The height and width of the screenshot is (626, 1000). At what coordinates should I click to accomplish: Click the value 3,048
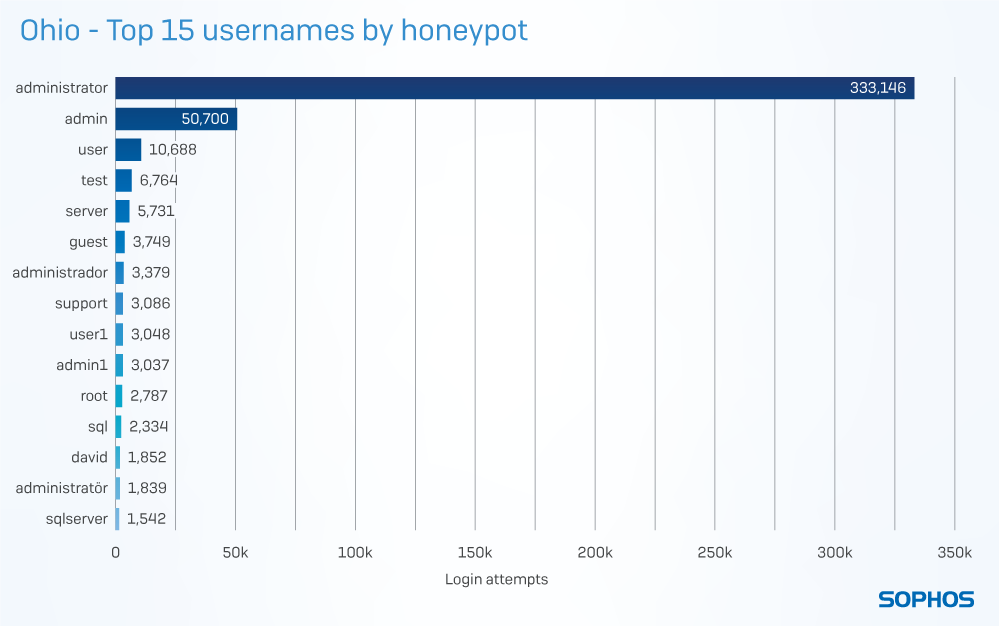click(151, 334)
